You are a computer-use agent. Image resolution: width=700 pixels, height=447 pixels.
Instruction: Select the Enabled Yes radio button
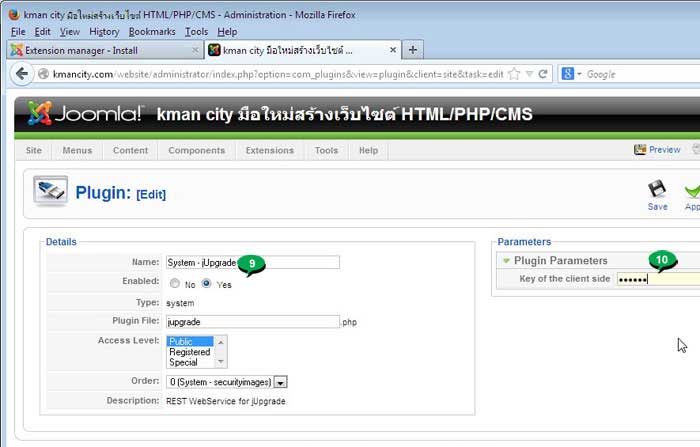(206, 283)
